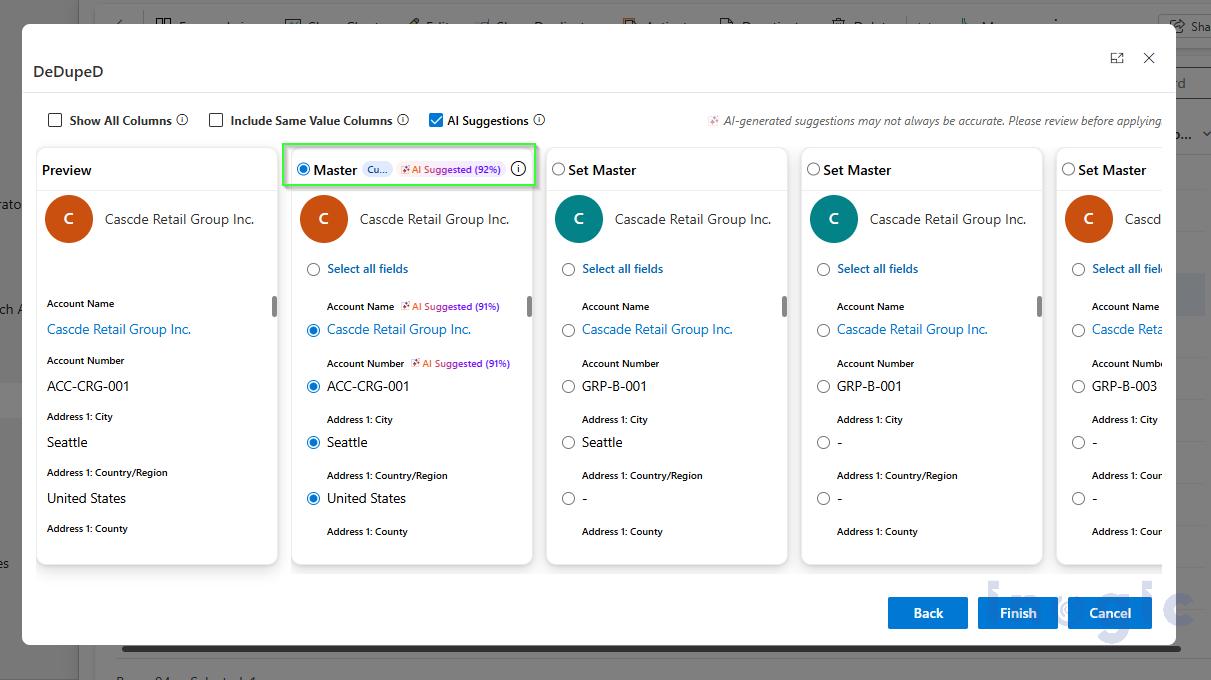Click the Cancel button
Viewport: 1211px width, 680px height.
click(x=1110, y=613)
